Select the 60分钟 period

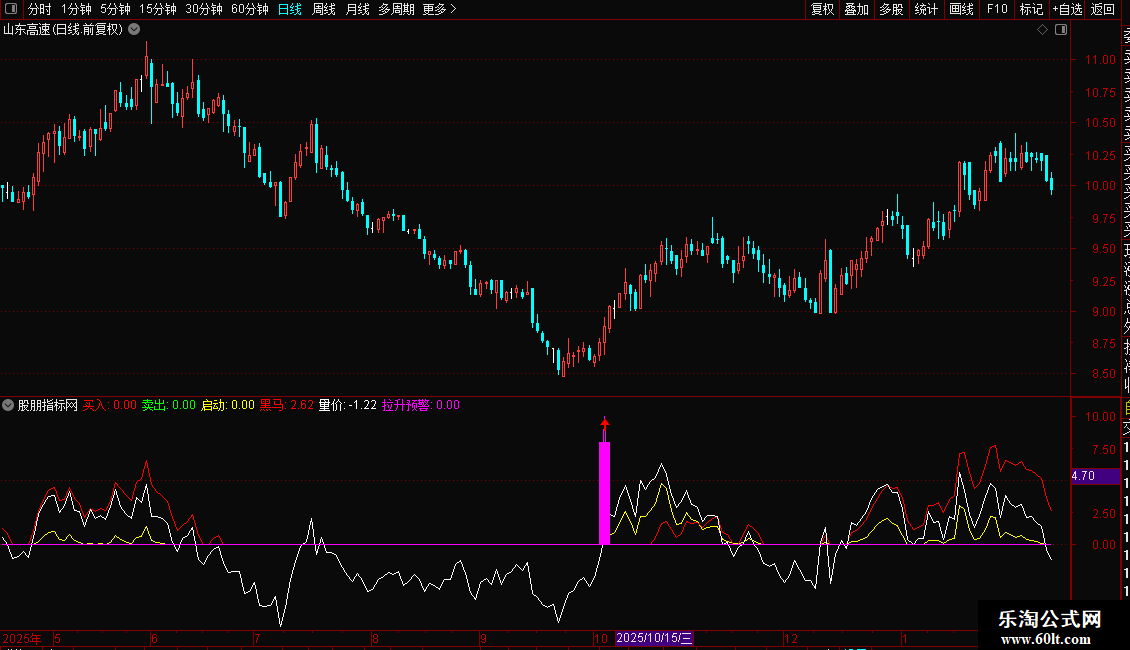coord(249,9)
